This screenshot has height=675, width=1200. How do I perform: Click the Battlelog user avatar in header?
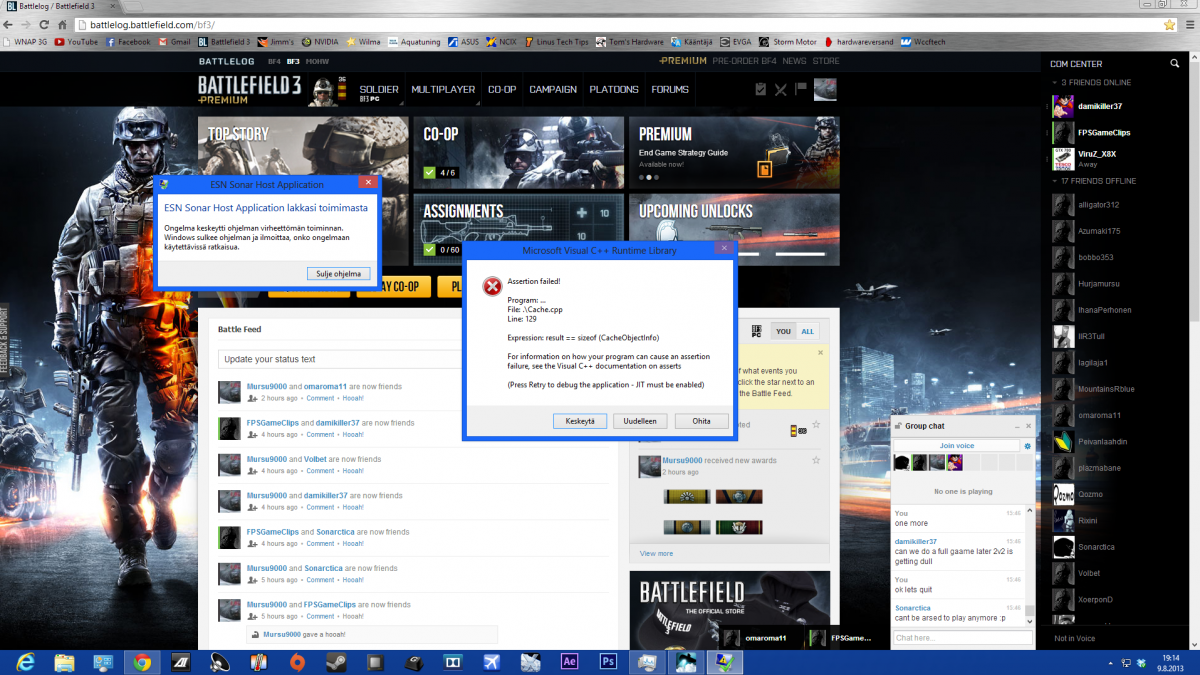(x=824, y=90)
